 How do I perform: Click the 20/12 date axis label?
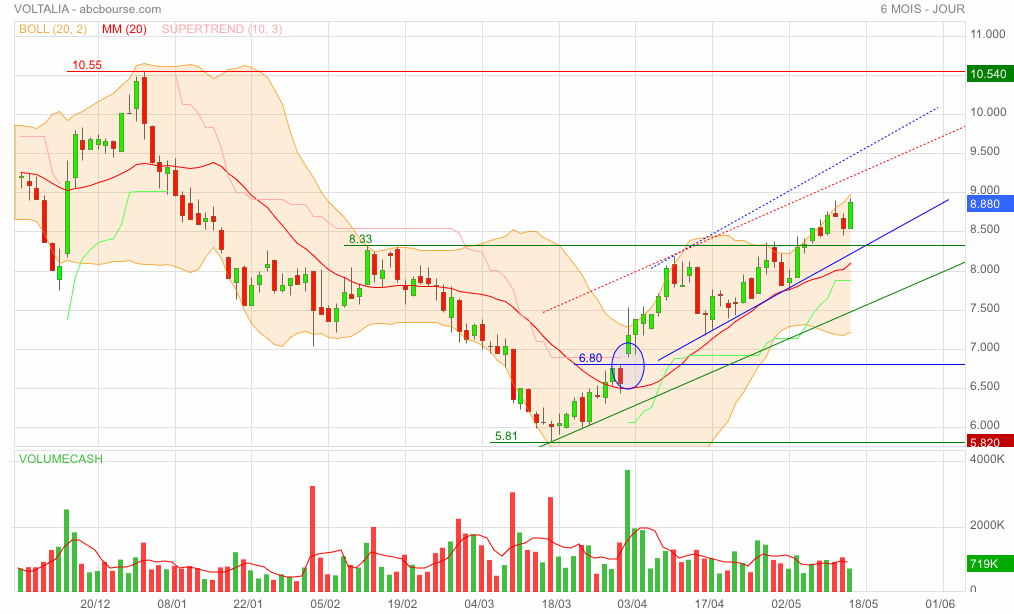[95, 604]
